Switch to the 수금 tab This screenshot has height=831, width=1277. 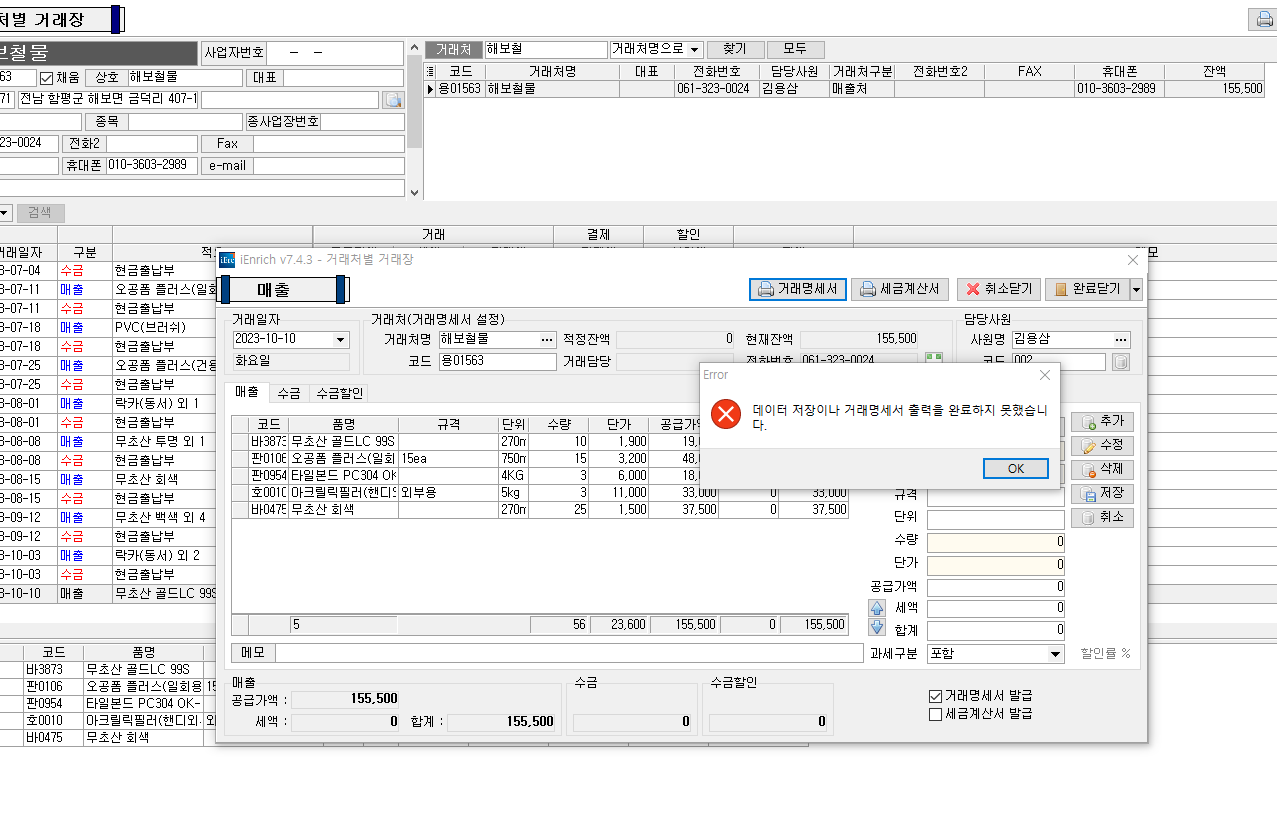[x=288, y=393]
